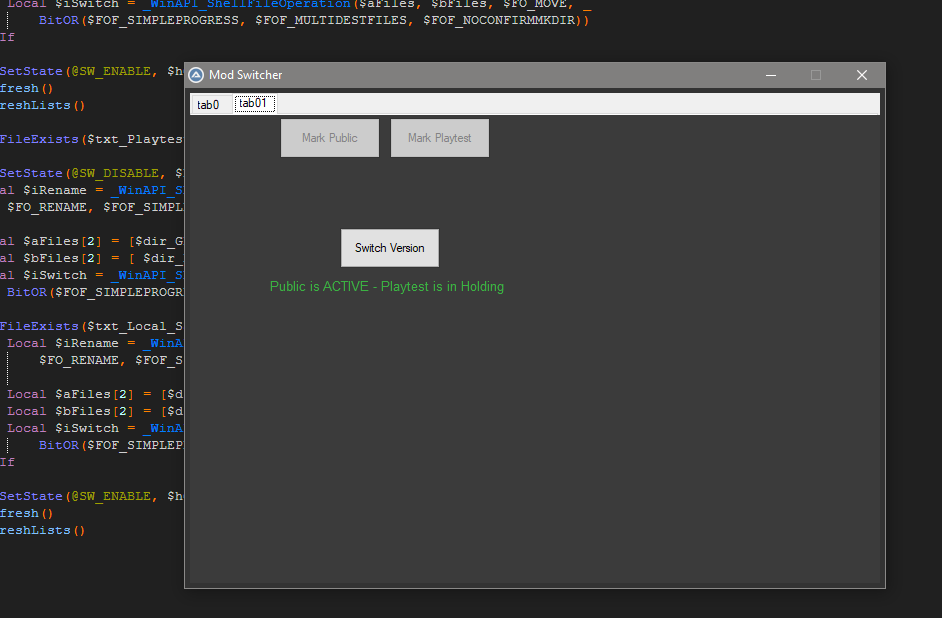Click the Mark Playtest button
The width and height of the screenshot is (942, 618).
click(440, 138)
